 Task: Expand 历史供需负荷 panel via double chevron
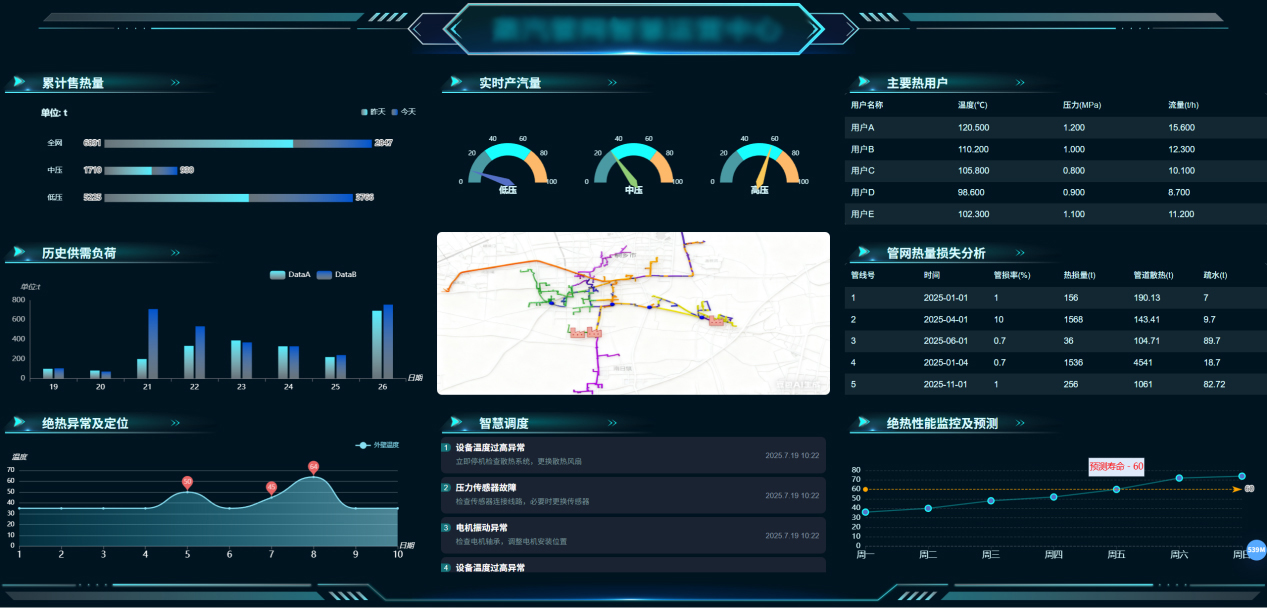pyautogui.click(x=176, y=253)
